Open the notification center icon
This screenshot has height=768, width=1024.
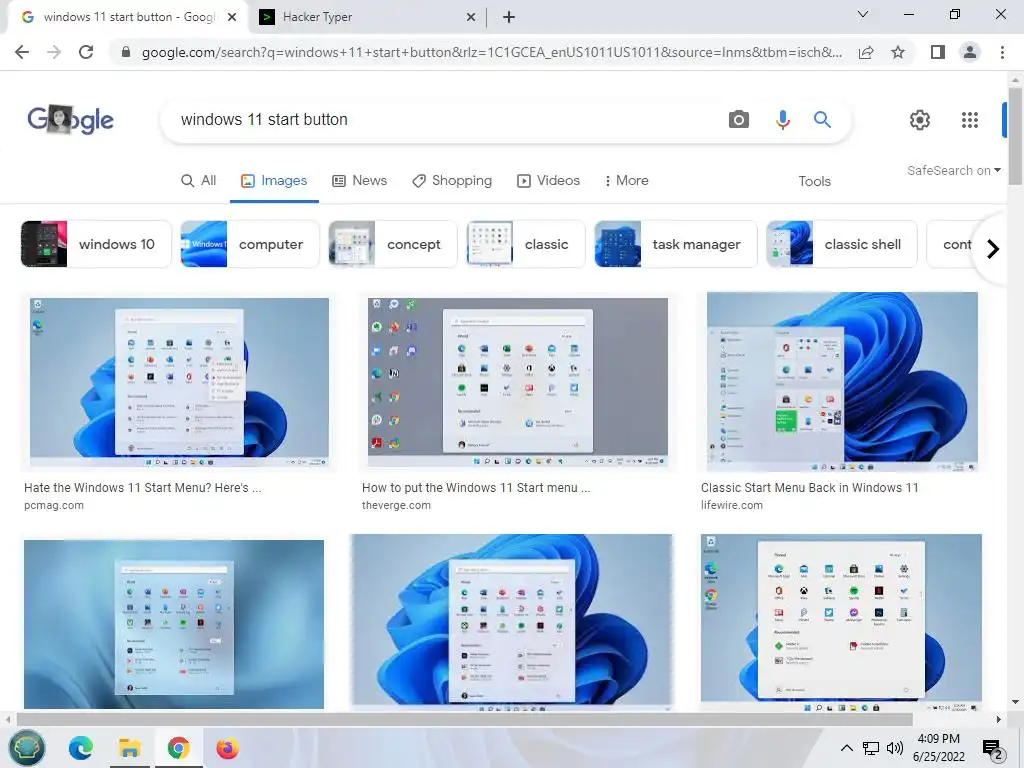tap(992, 749)
